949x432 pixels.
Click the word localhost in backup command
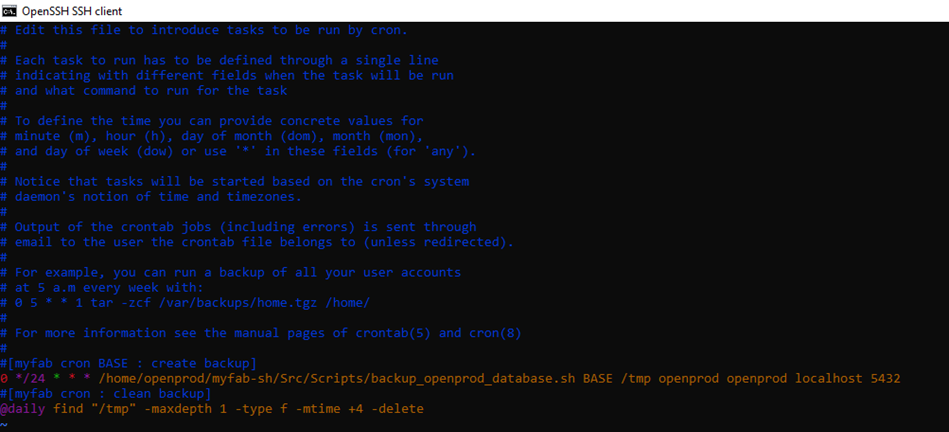(x=825, y=379)
